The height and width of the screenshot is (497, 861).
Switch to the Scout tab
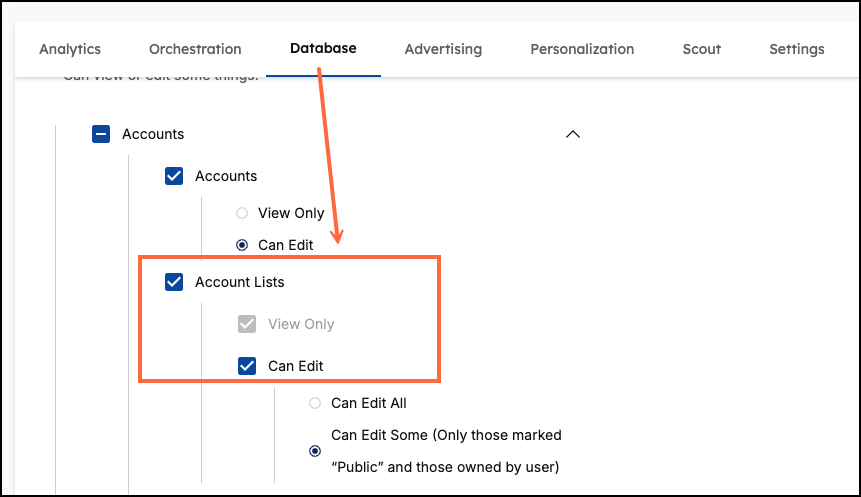701,49
